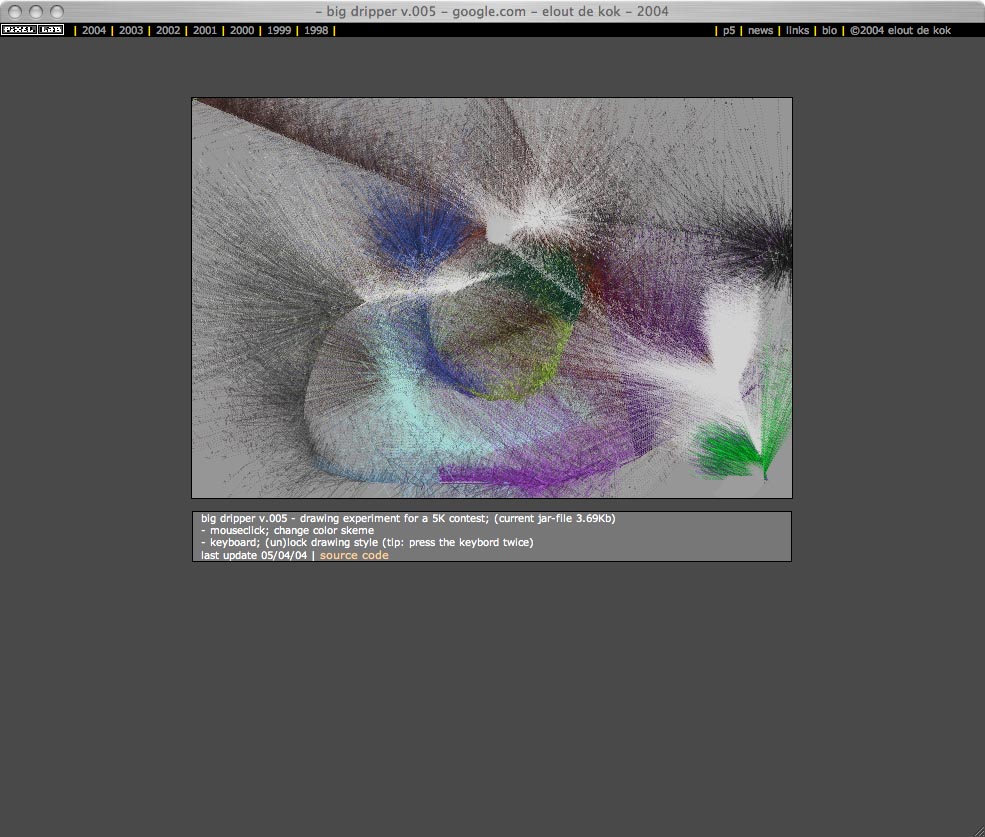Click the window close button
Image resolution: width=985 pixels, height=837 pixels.
15,11
